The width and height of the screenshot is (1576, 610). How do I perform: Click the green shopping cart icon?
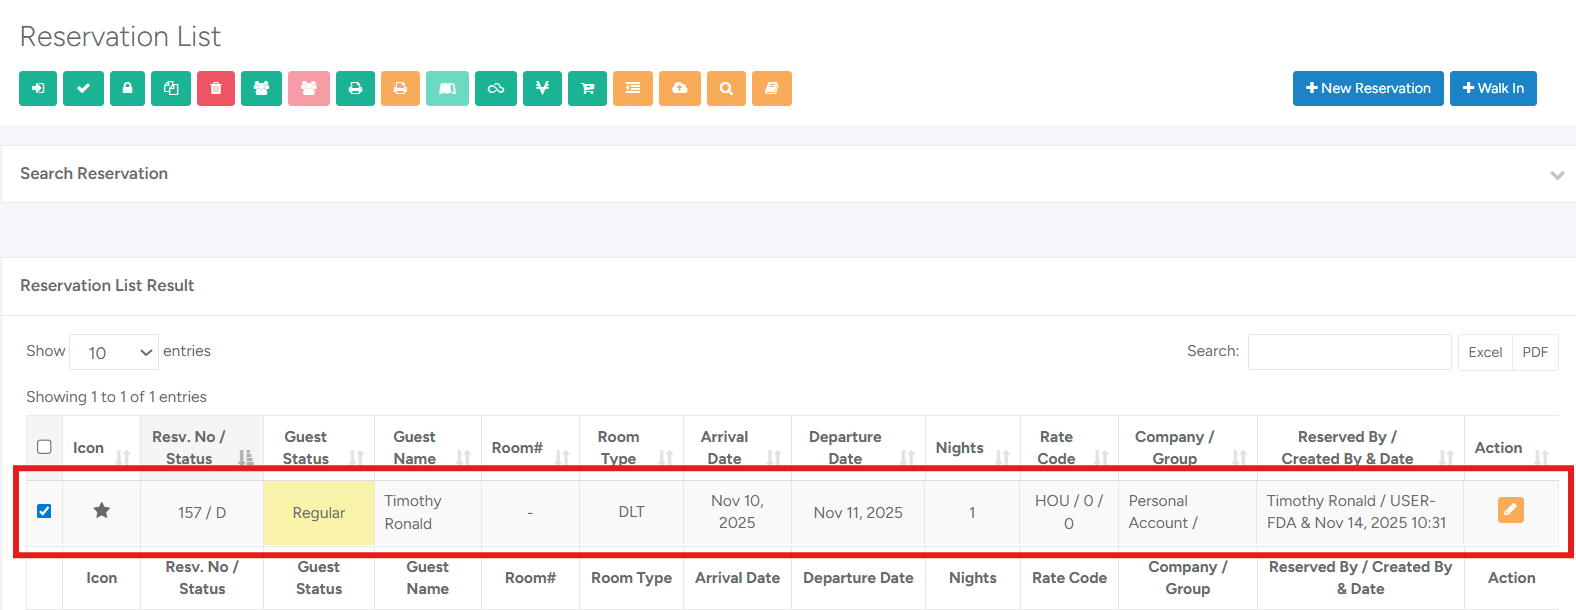coord(587,88)
